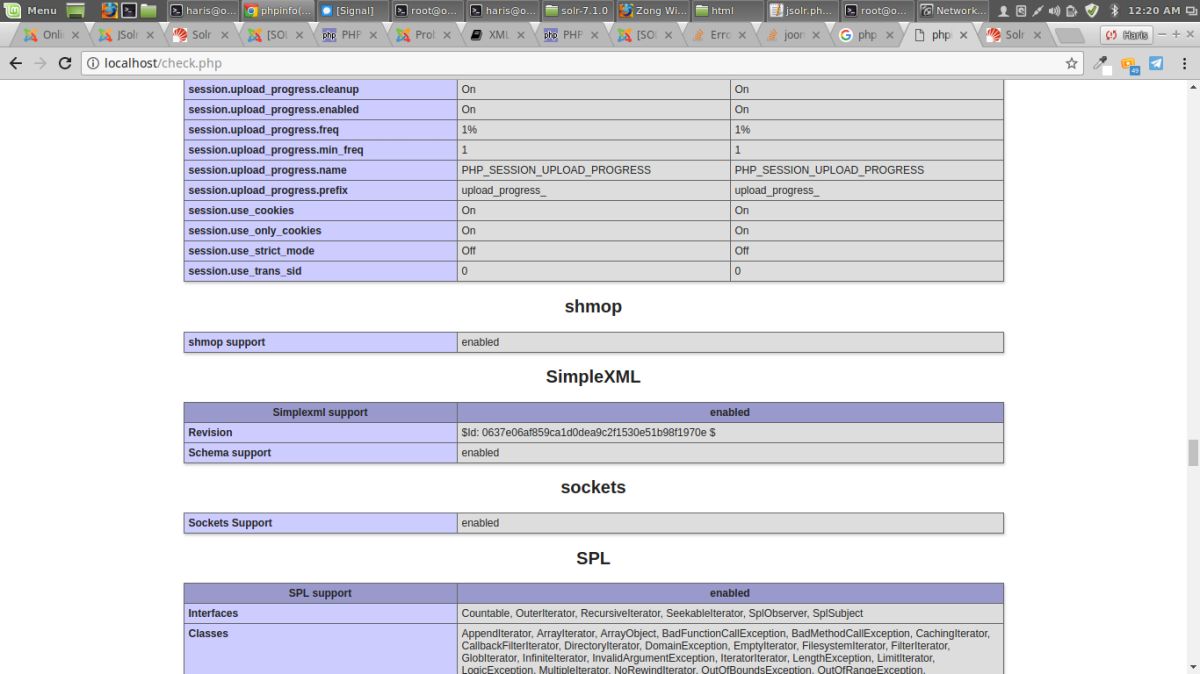Viewport: 1200px width, 674px height.
Task: Click the pen-shaped tray icon
Action: [1037, 11]
